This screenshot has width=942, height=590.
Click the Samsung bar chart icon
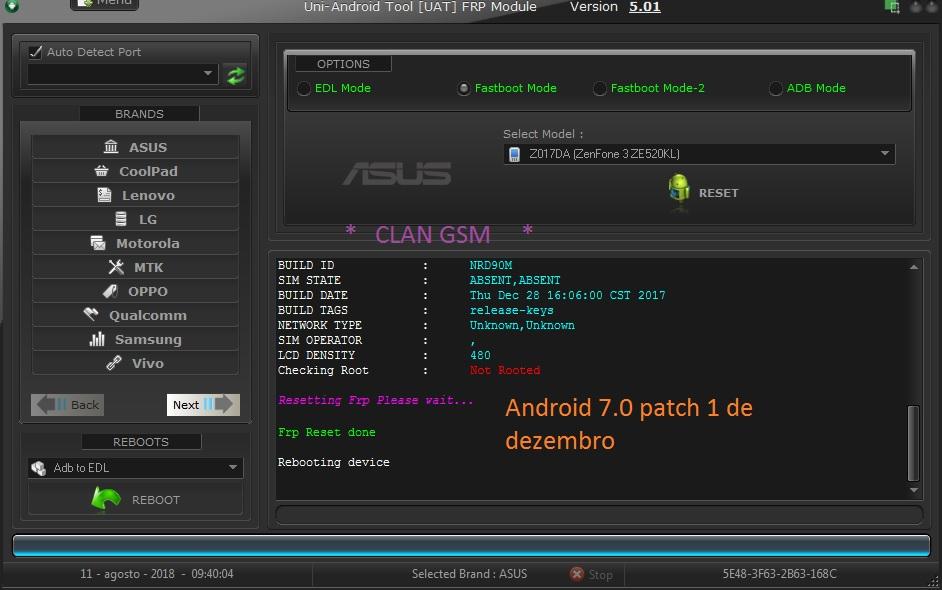point(97,339)
